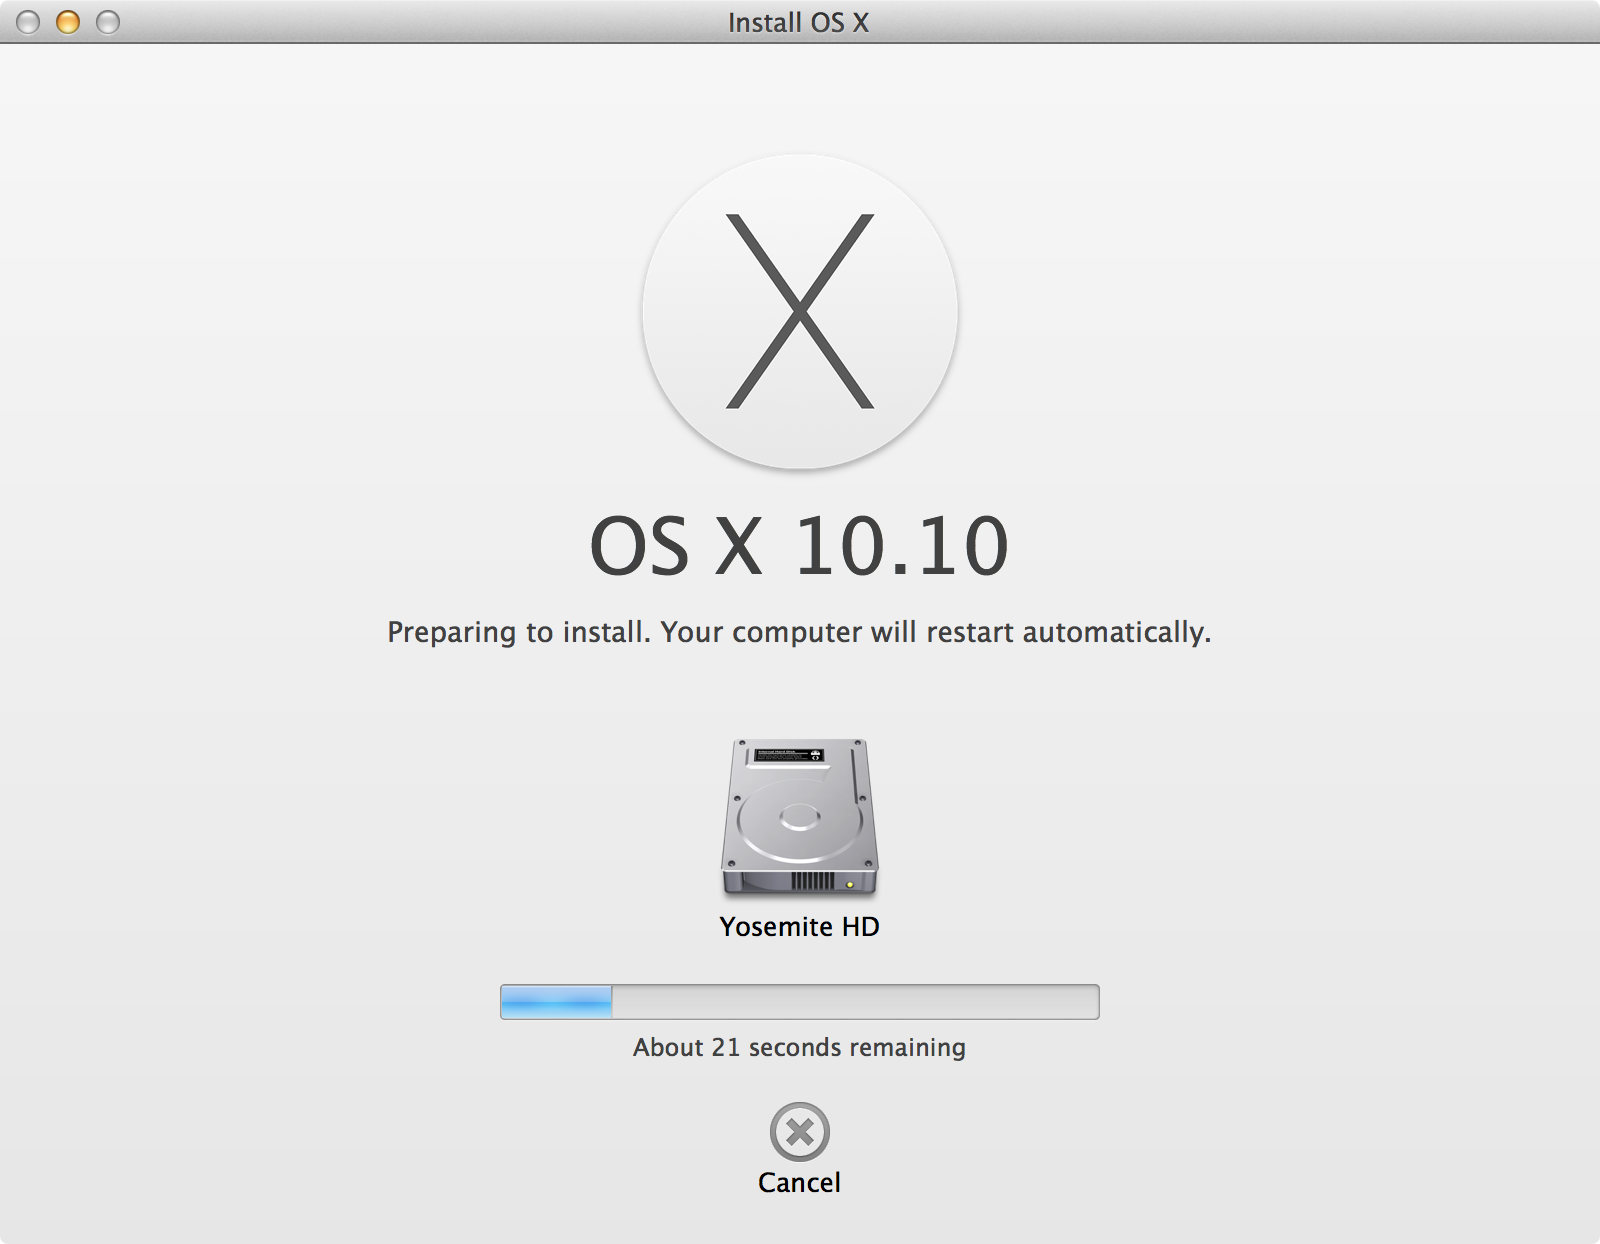
Task: Click the disabled close window button
Action: (28, 22)
